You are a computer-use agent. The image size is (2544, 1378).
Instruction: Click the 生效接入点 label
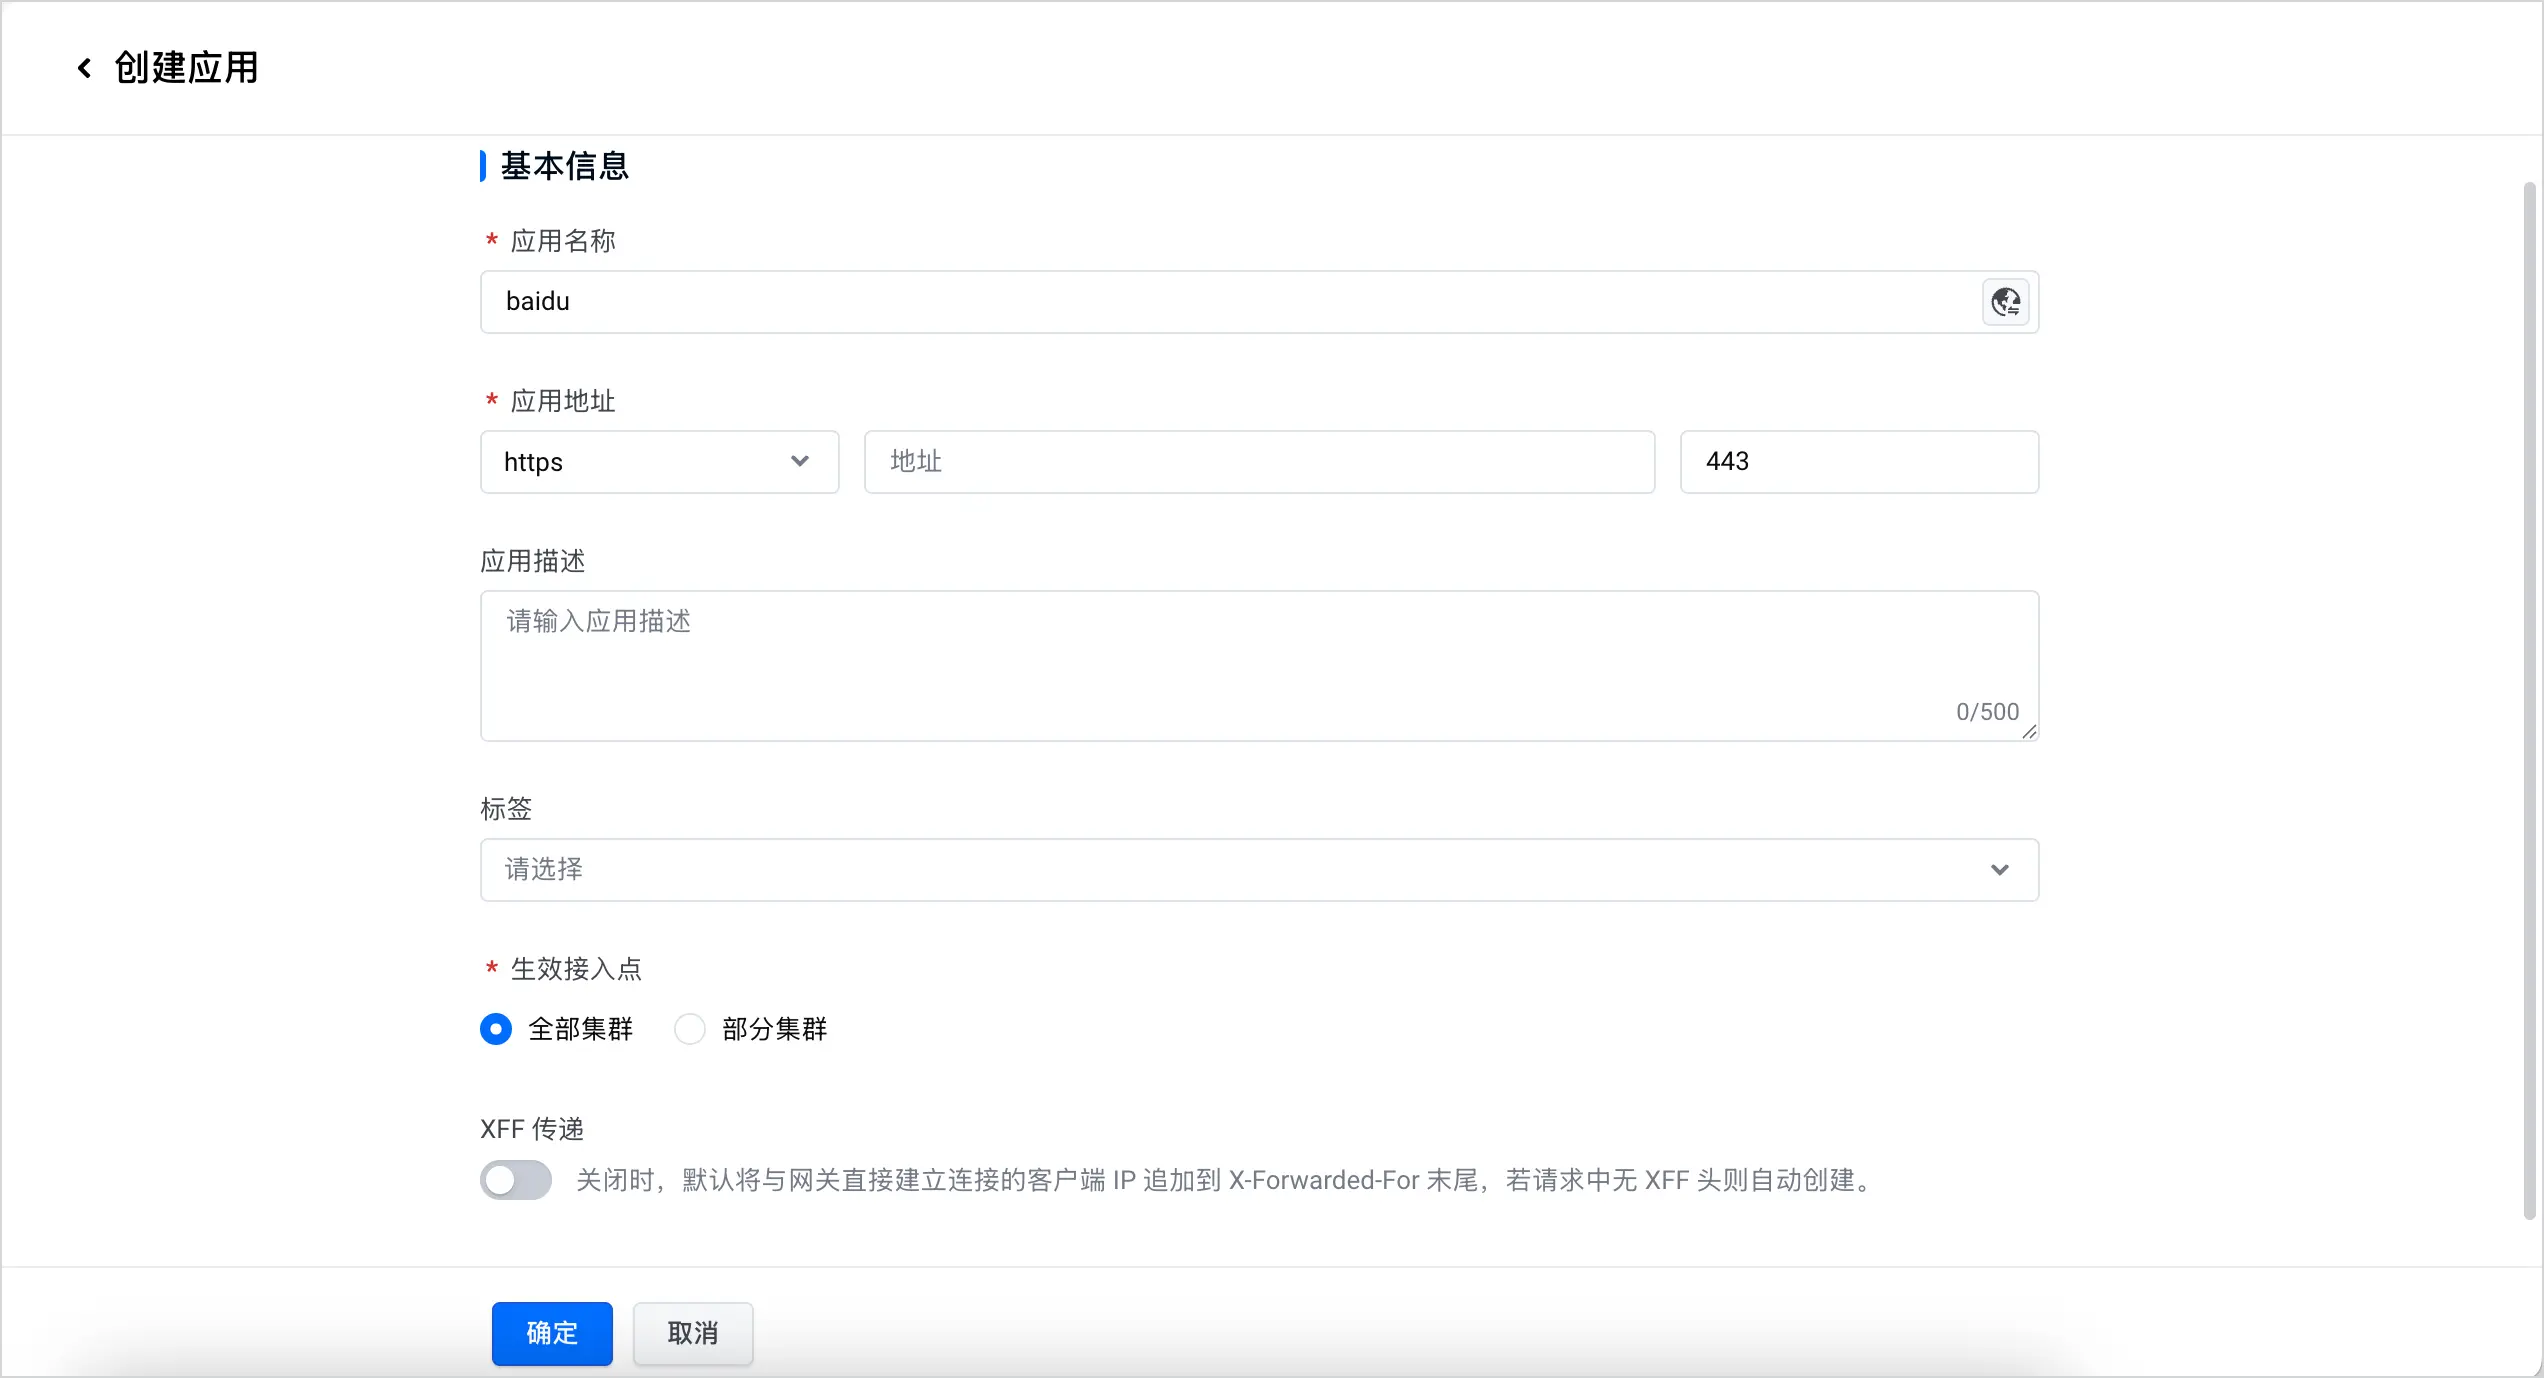(576, 969)
